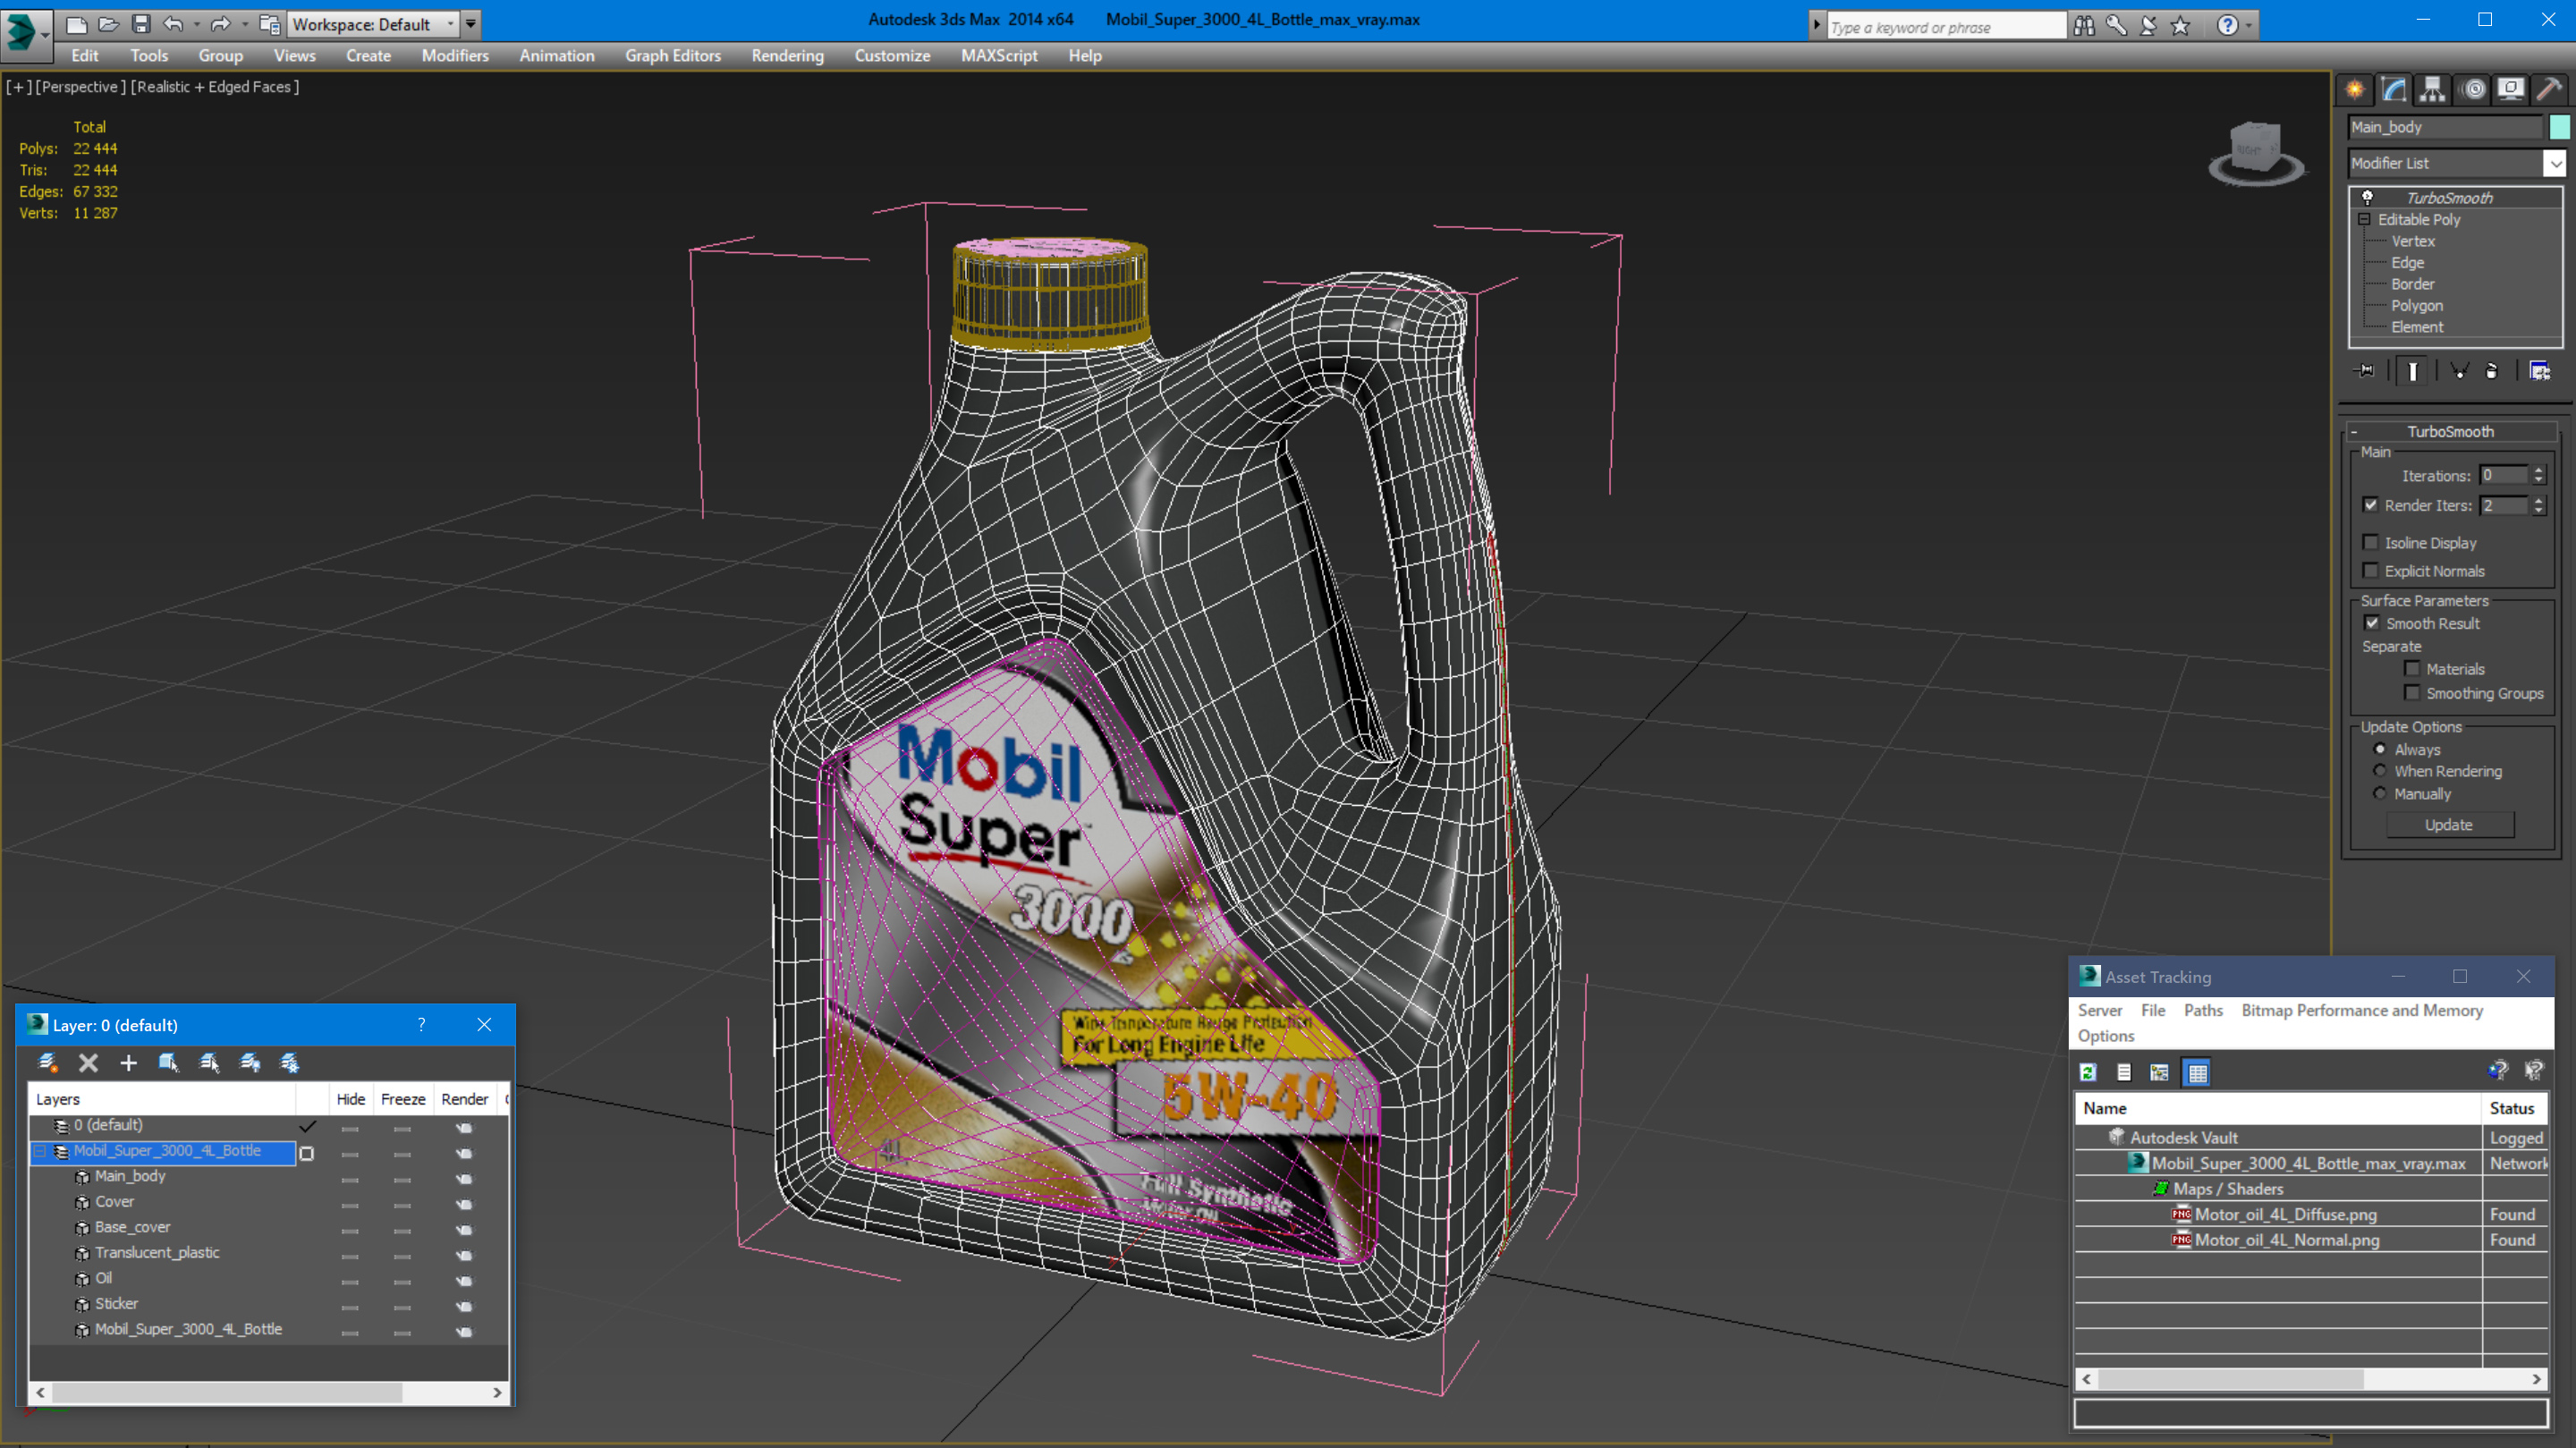Image resolution: width=2576 pixels, height=1448 pixels.
Task: Select the Always update option
Action: (x=2380, y=749)
